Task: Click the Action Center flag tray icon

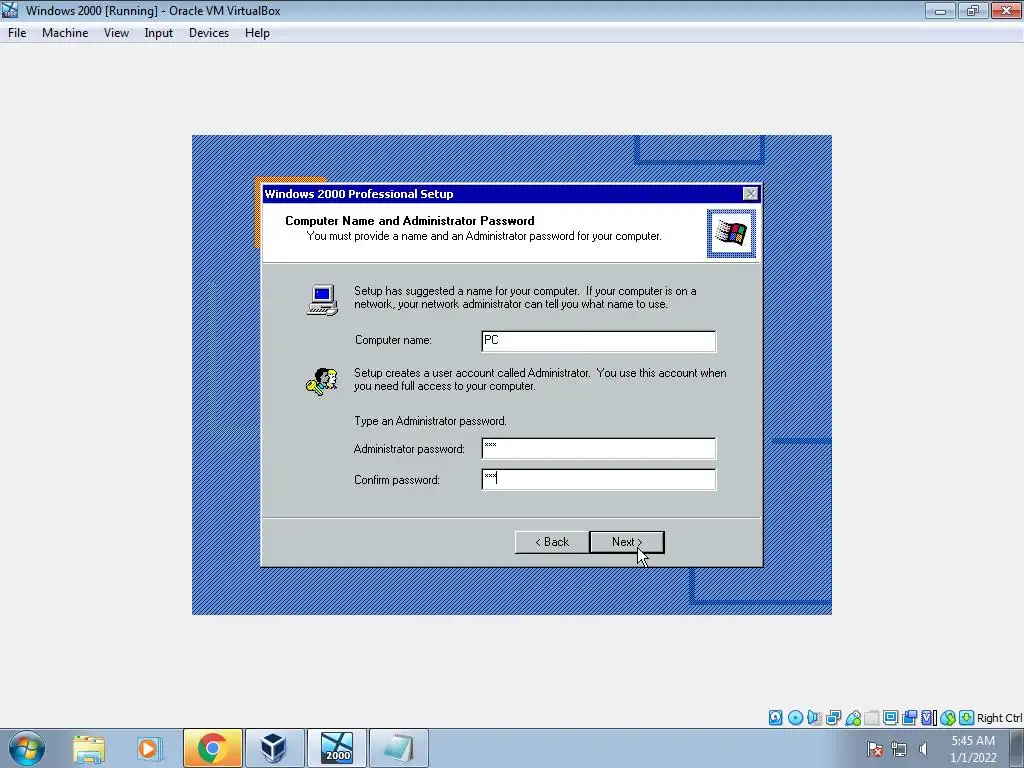Action: tap(875, 749)
